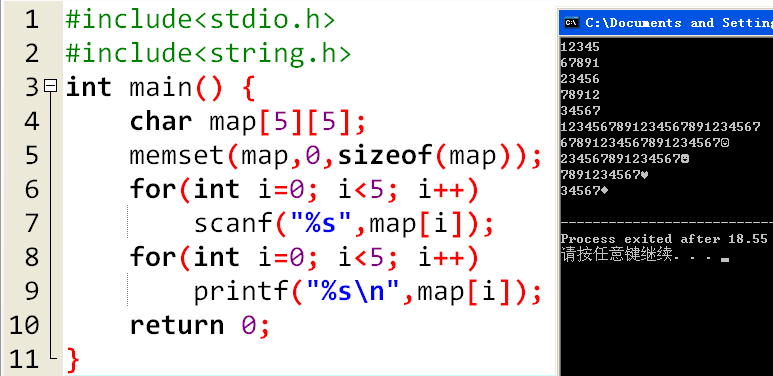This screenshot has height=376, width=773.
Task: Click the console title bar text
Action: click(x=679, y=23)
